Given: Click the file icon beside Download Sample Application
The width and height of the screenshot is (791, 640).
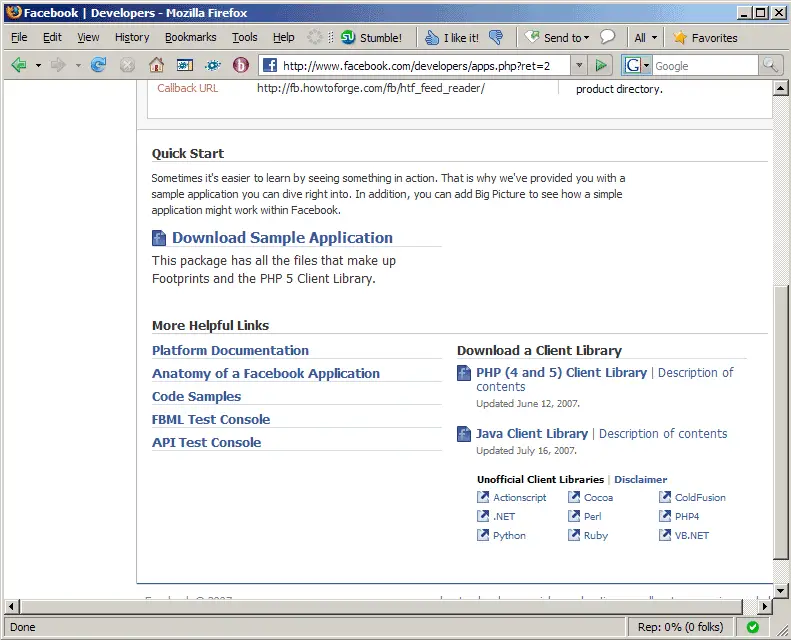Looking at the screenshot, I should click(x=159, y=238).
